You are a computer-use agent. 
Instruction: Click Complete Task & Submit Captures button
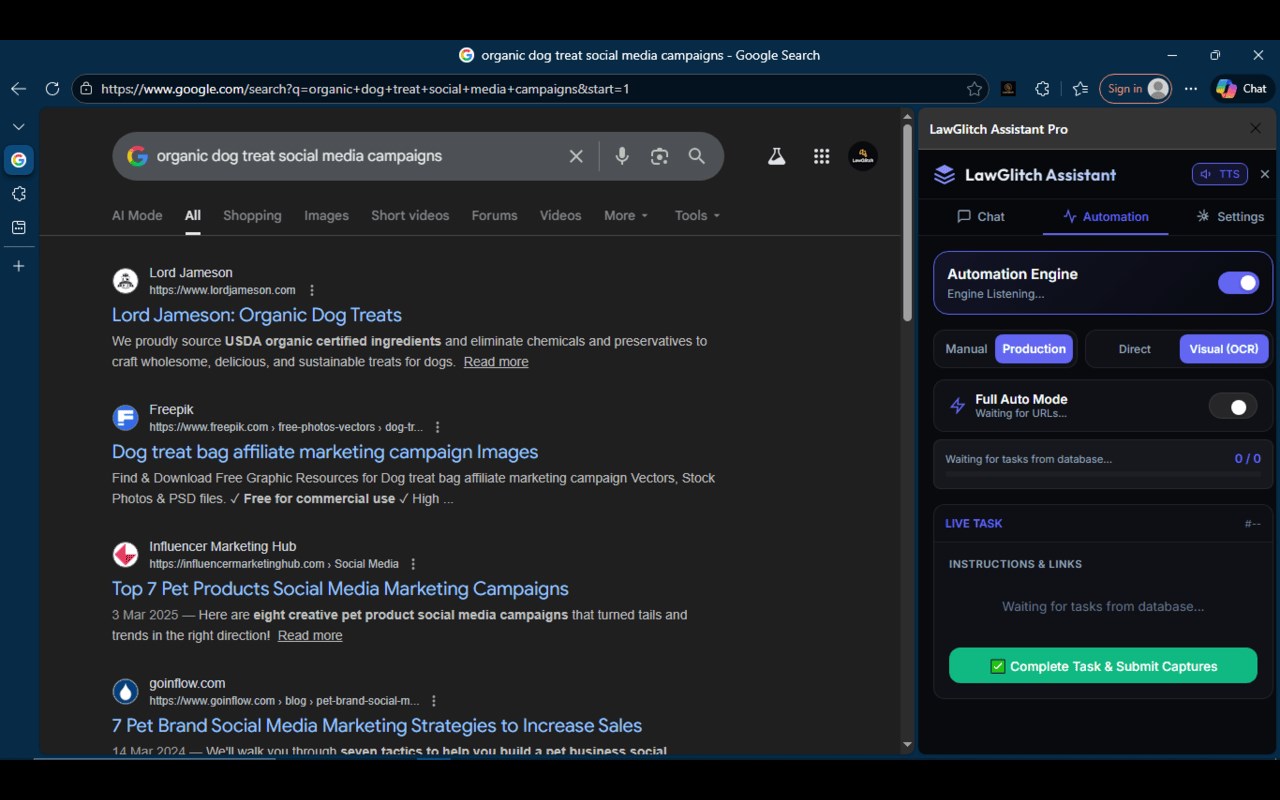[1103, 666]
